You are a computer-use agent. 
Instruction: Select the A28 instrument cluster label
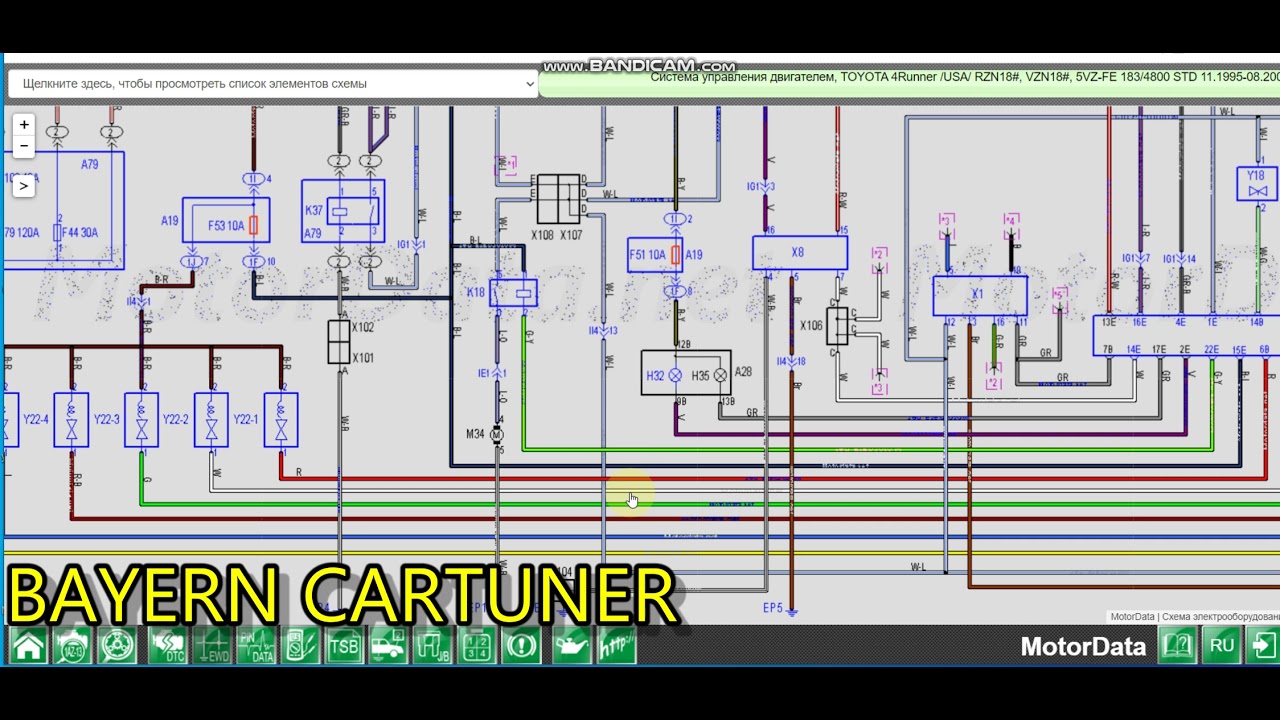(743, 372)
